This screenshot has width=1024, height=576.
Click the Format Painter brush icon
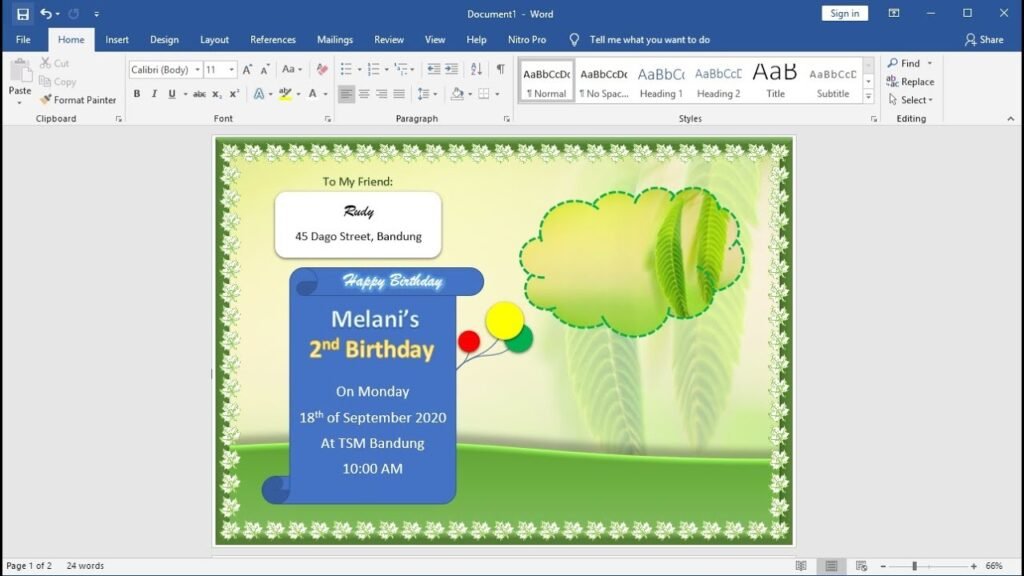45,99
